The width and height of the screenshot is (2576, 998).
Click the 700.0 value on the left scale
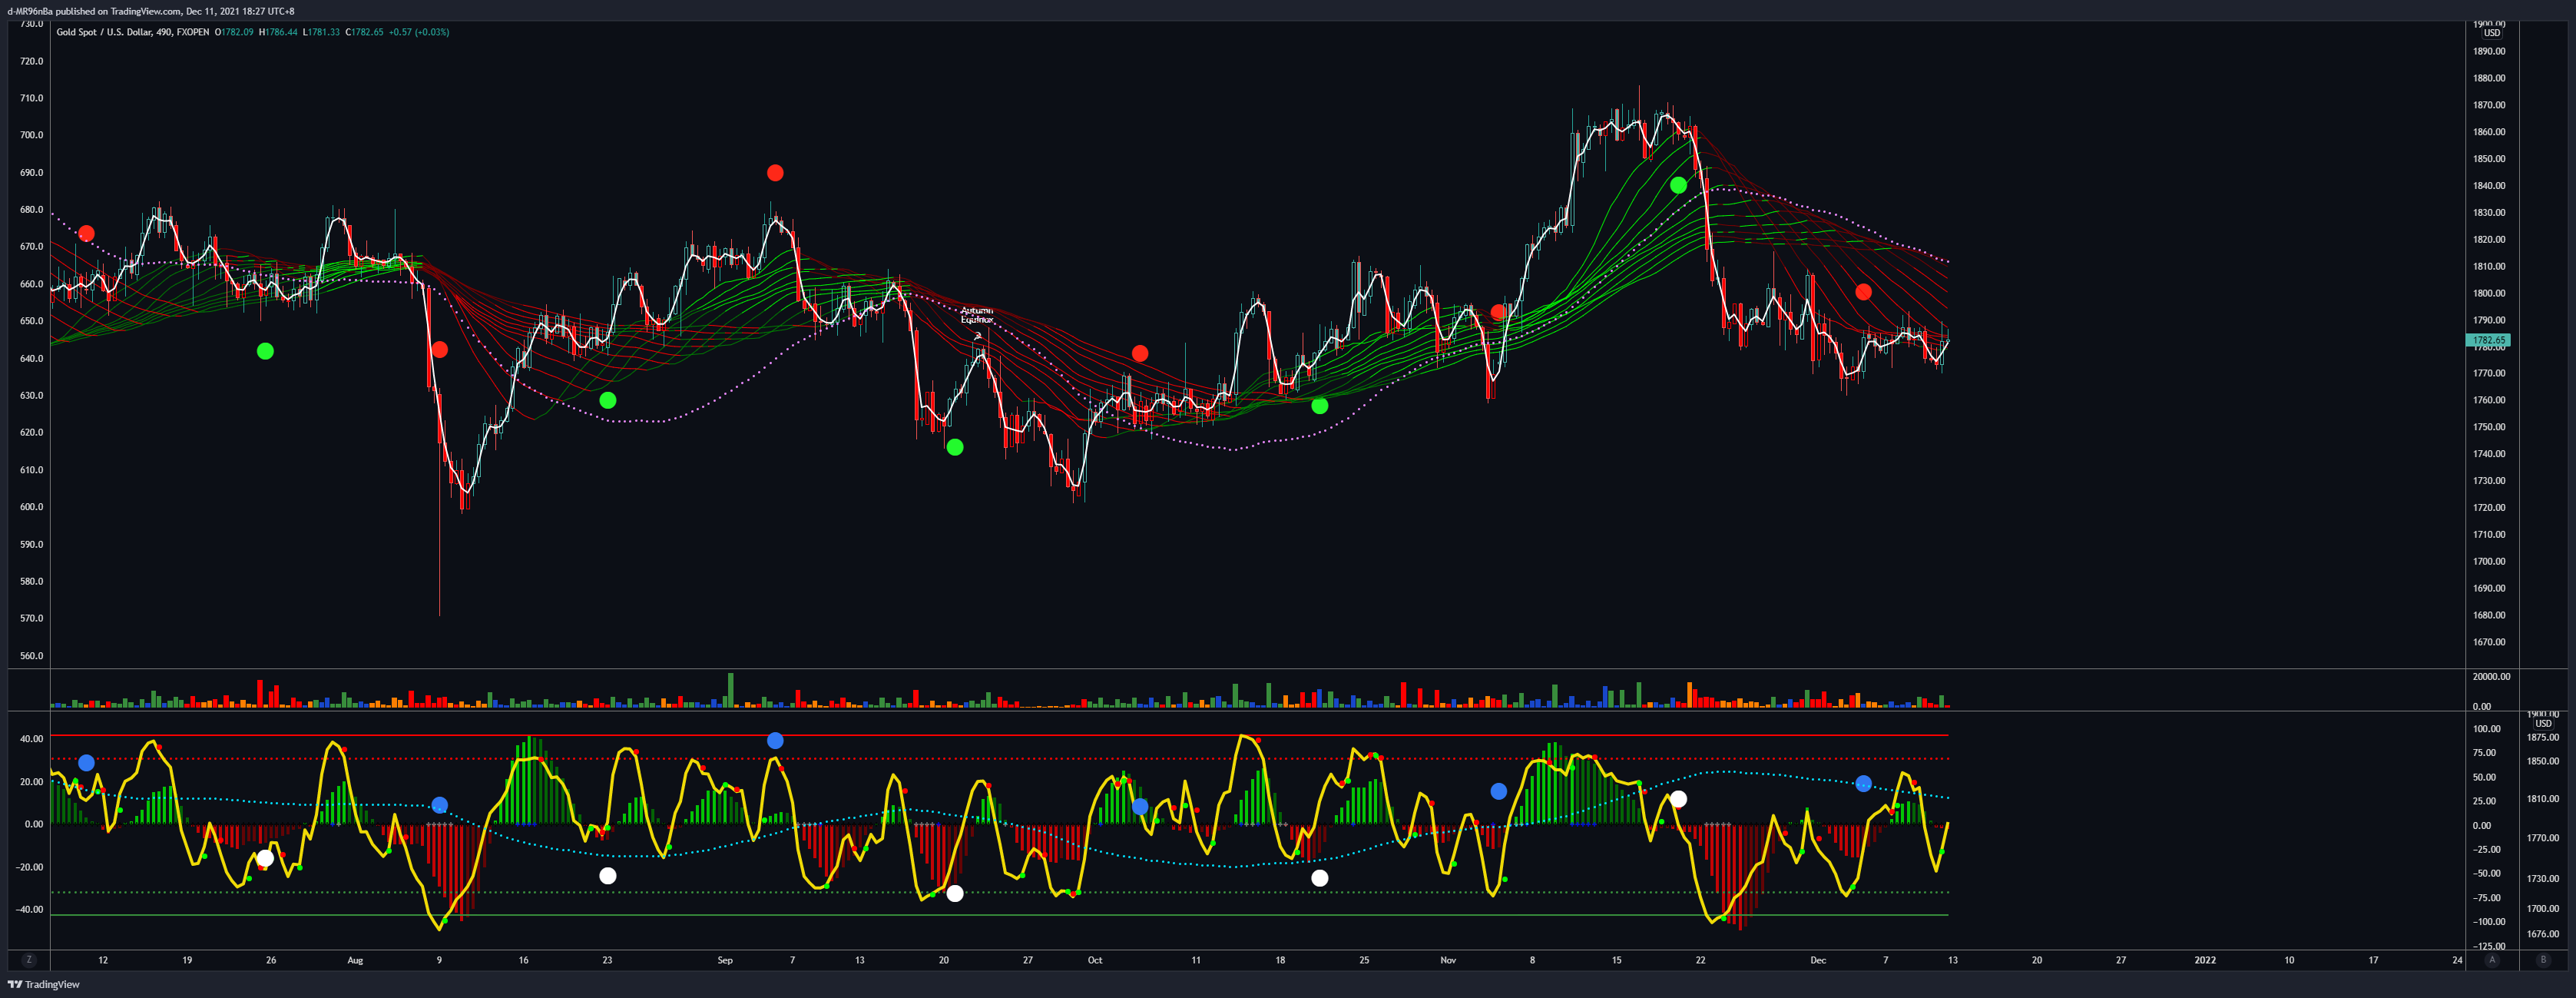(x=31, y=135)
